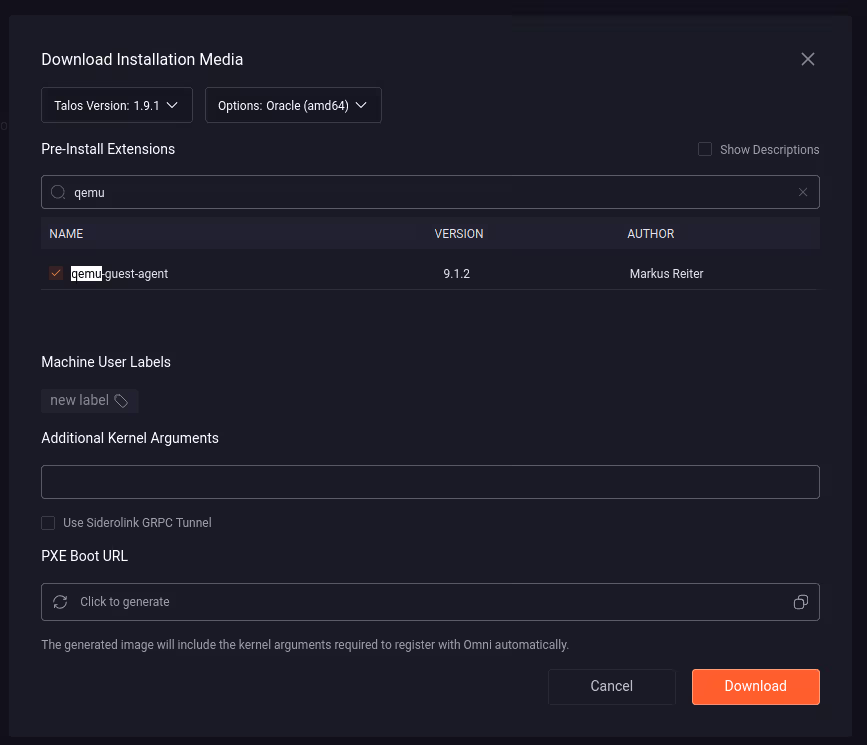
Task: Clear the qemu search text
Action: [802, 192]
